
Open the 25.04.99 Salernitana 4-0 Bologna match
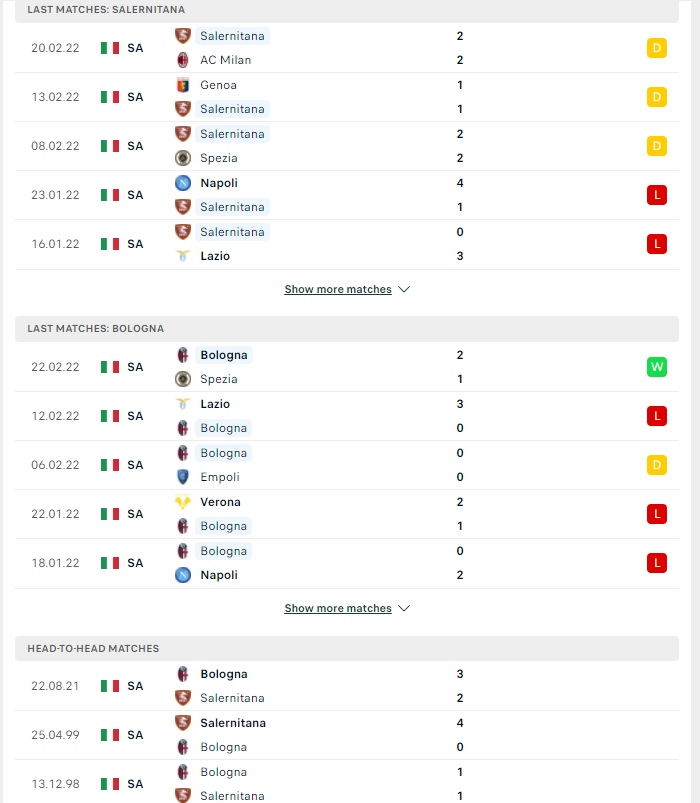pyautogui.click(x=347, y=735)
